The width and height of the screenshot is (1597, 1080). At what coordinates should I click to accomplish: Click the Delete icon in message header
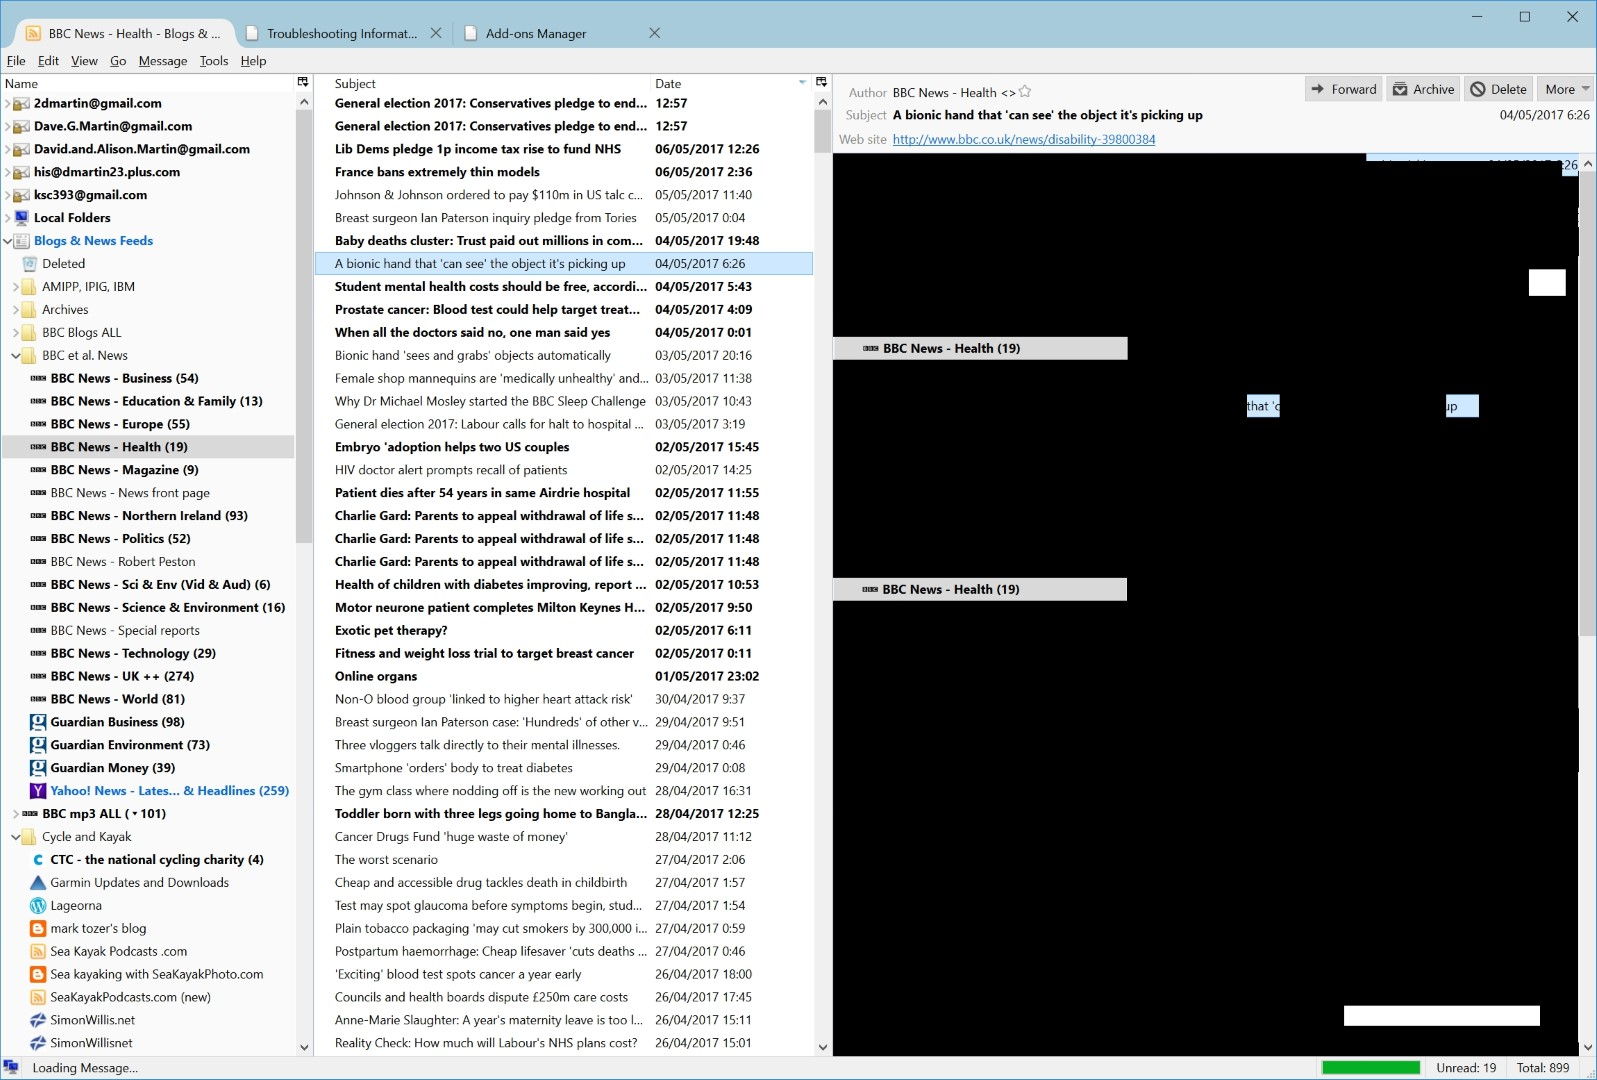1478,89
